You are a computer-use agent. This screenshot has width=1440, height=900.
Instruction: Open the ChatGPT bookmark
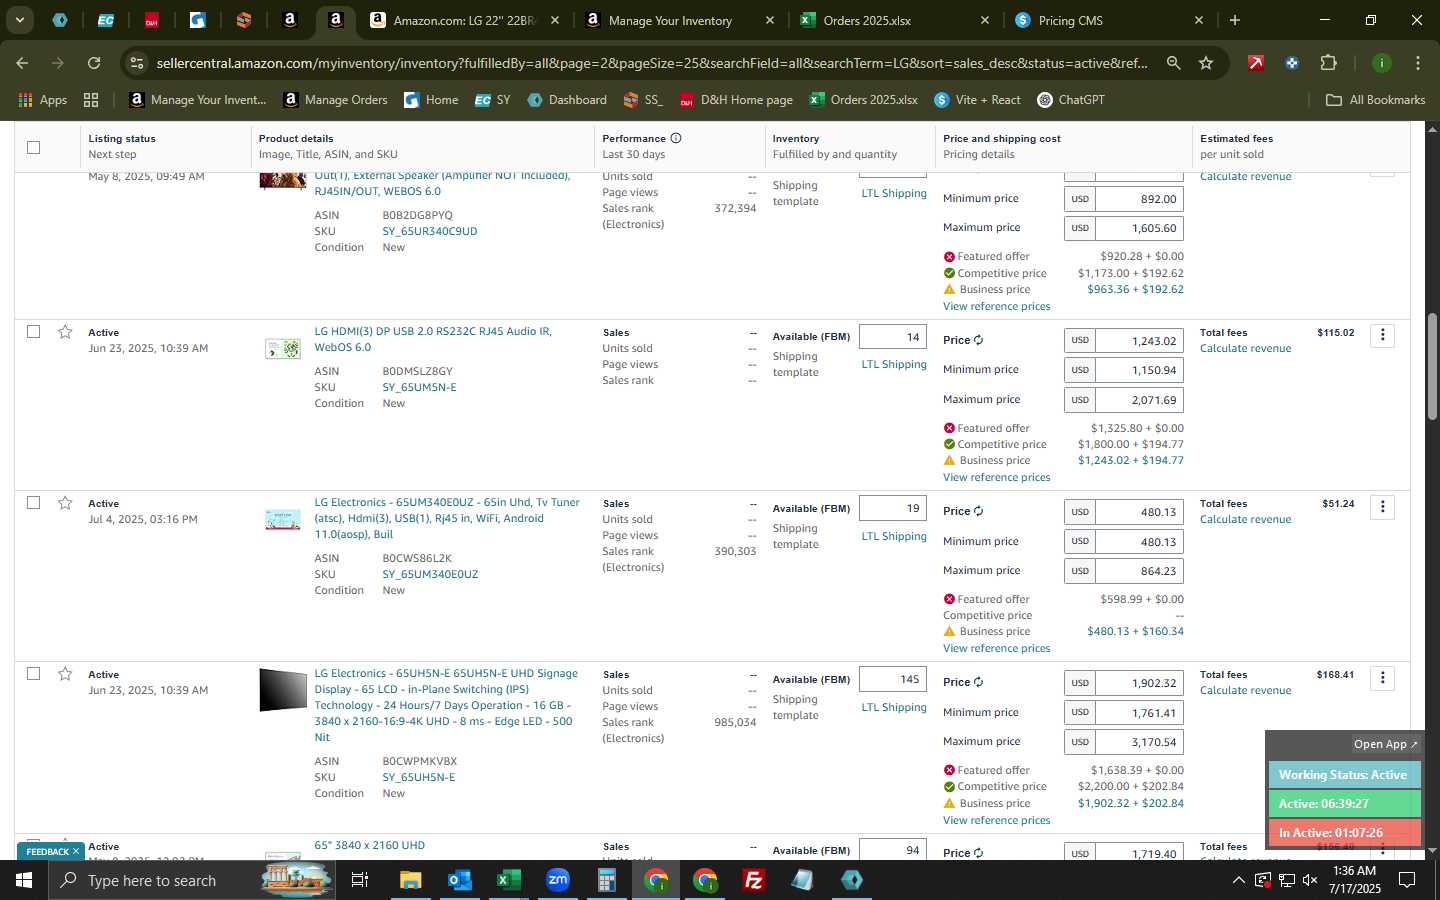1070,100
